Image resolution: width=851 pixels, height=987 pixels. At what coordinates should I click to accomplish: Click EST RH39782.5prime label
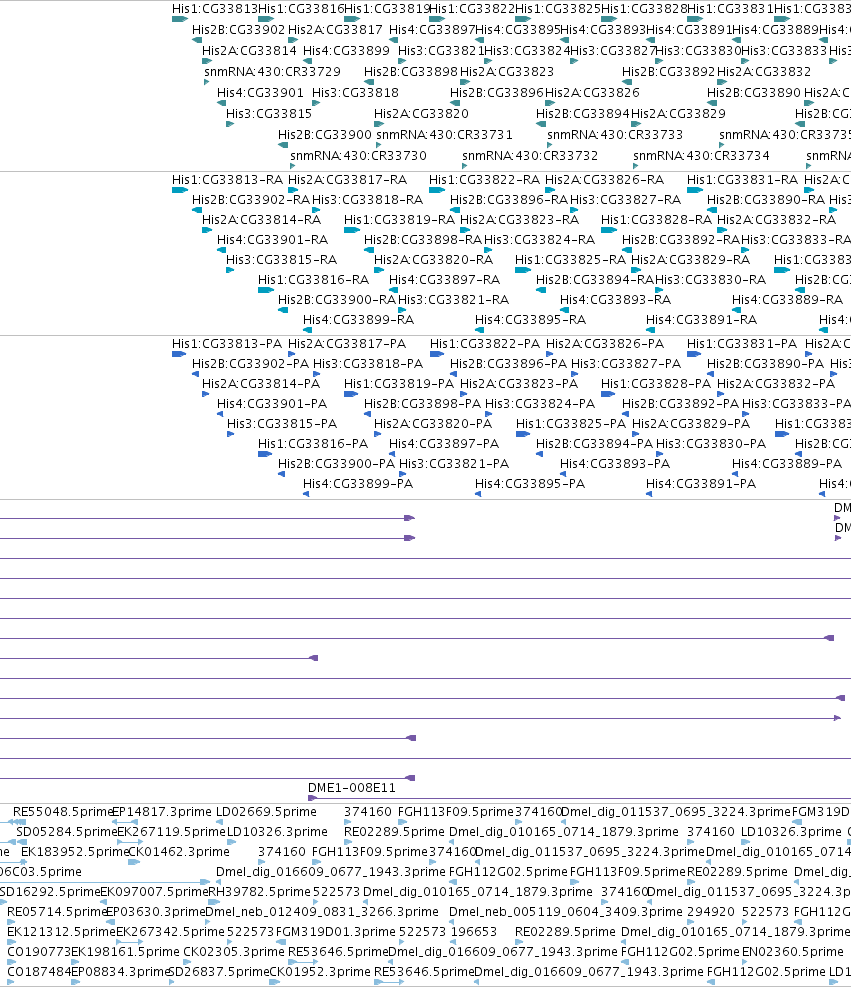[259, 892]
